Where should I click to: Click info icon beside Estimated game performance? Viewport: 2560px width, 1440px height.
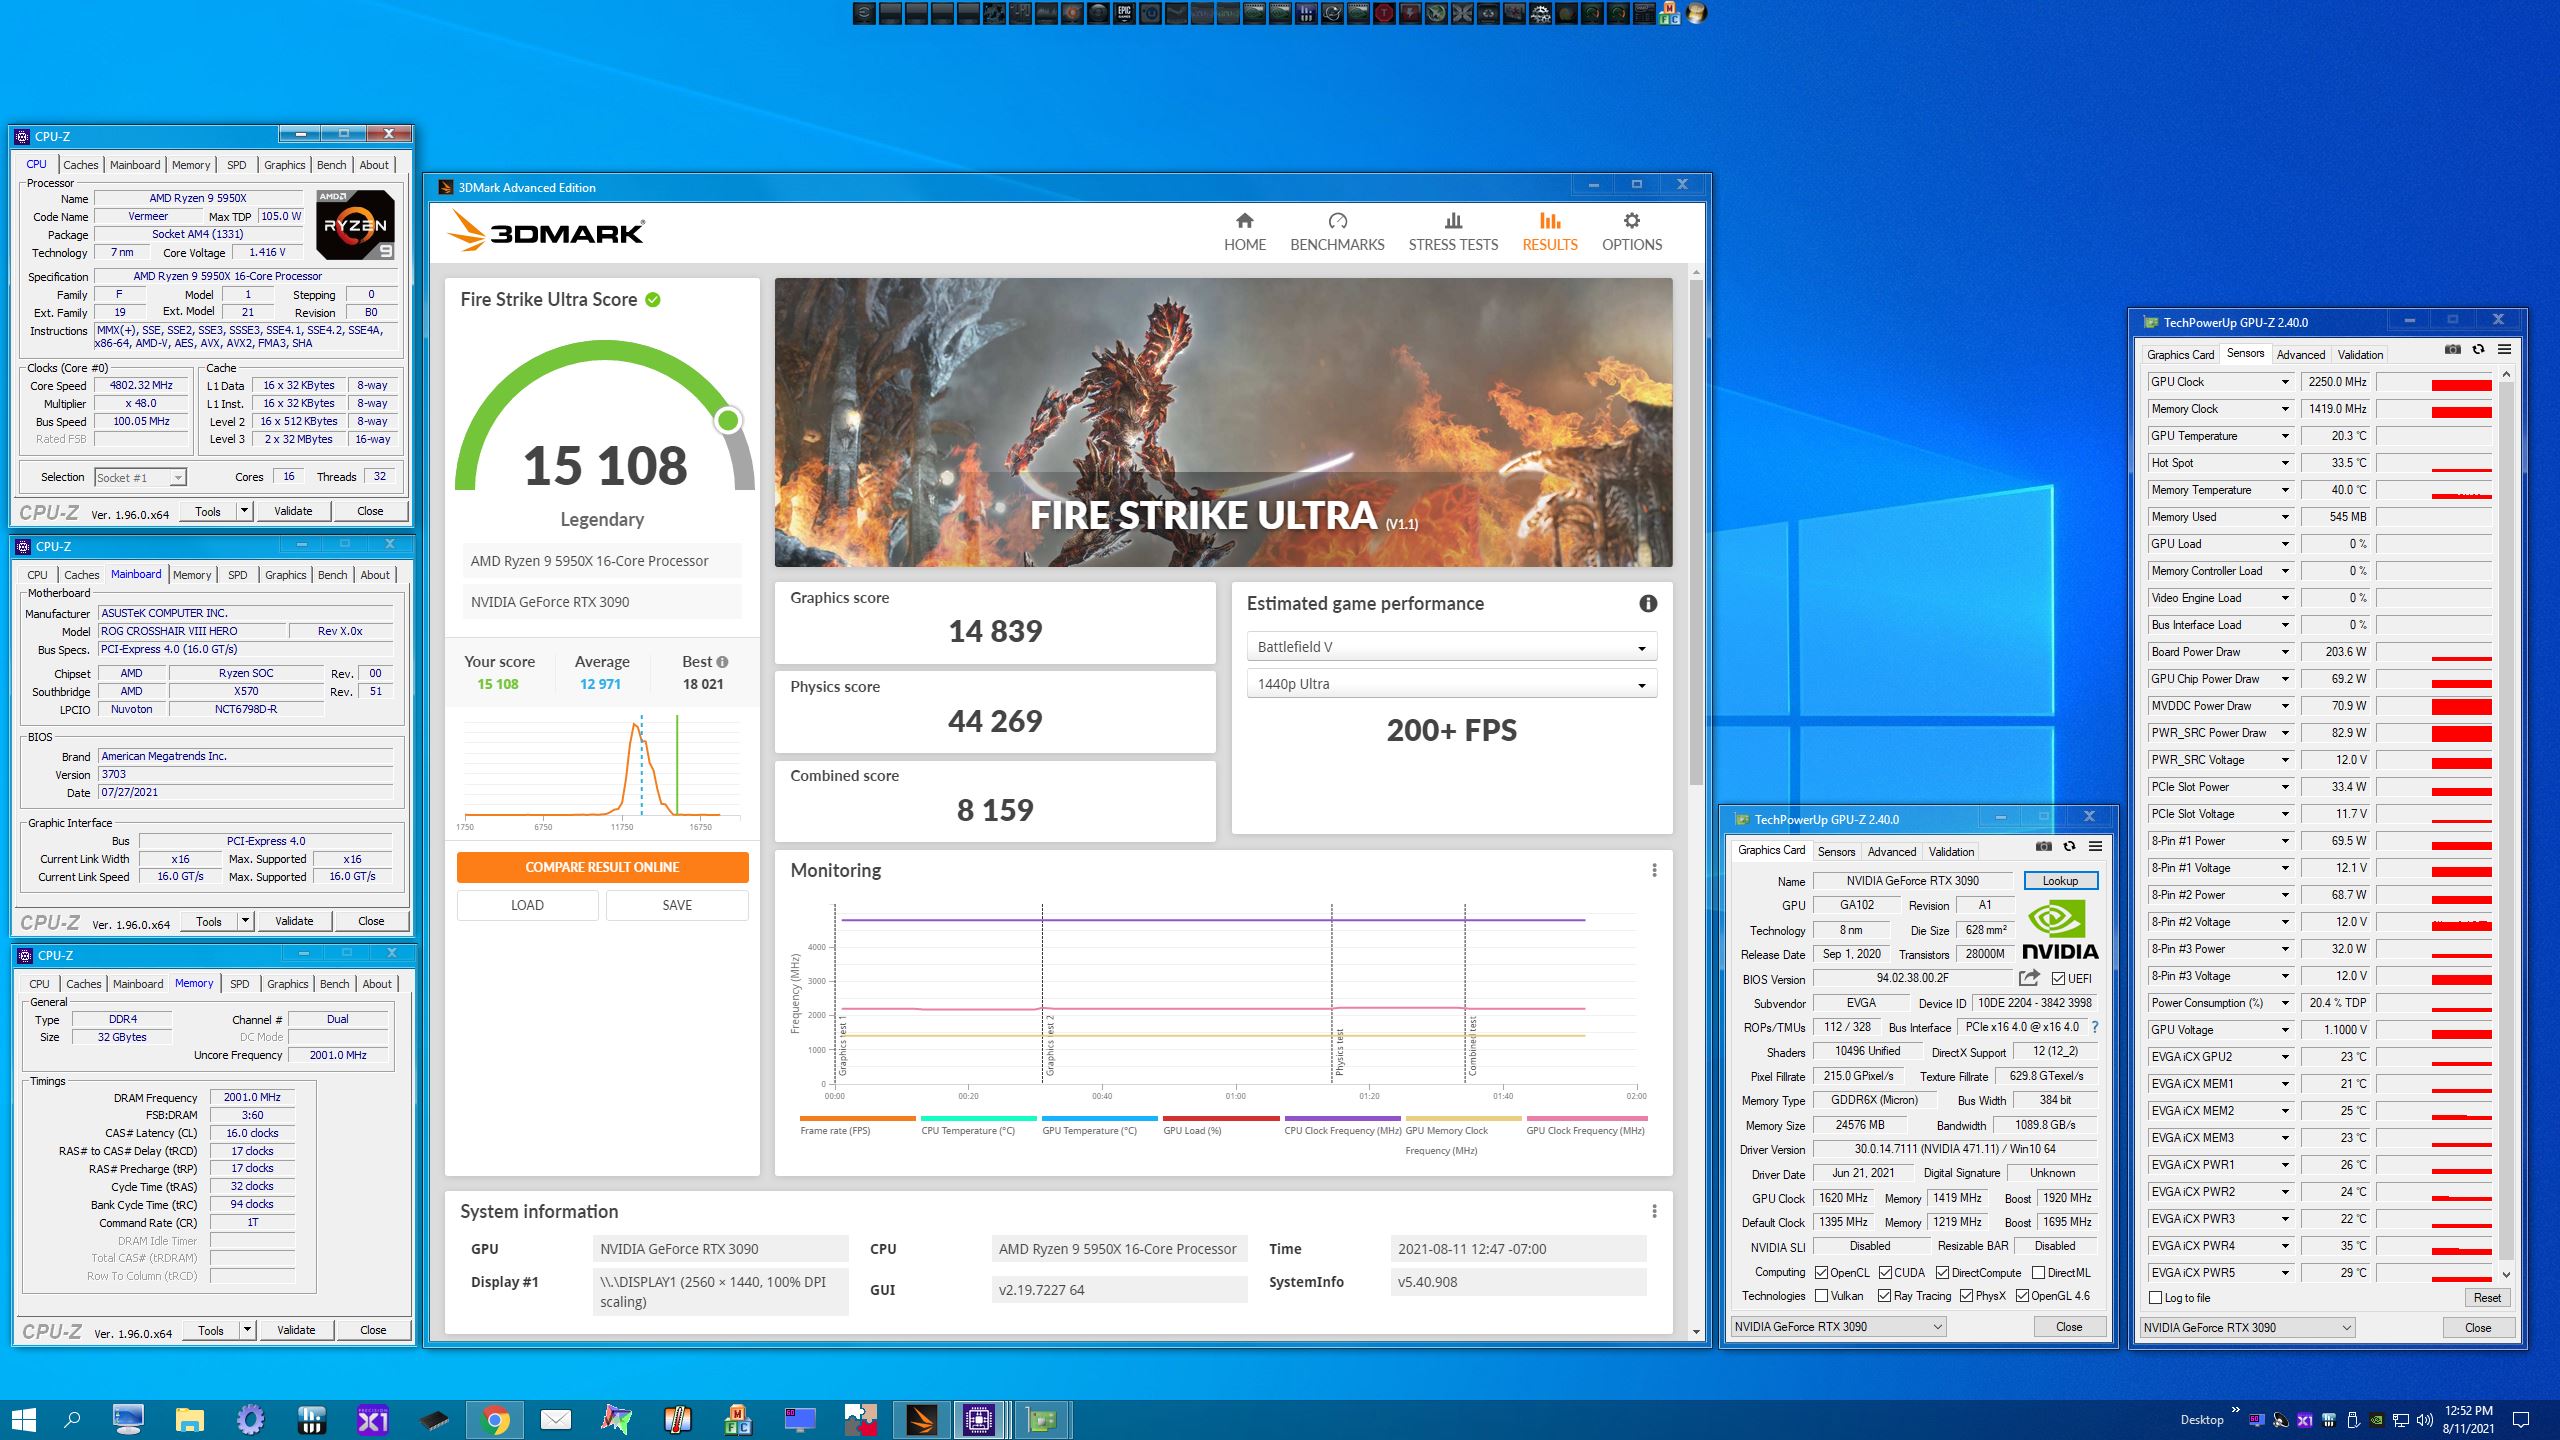click(1648, 603)
